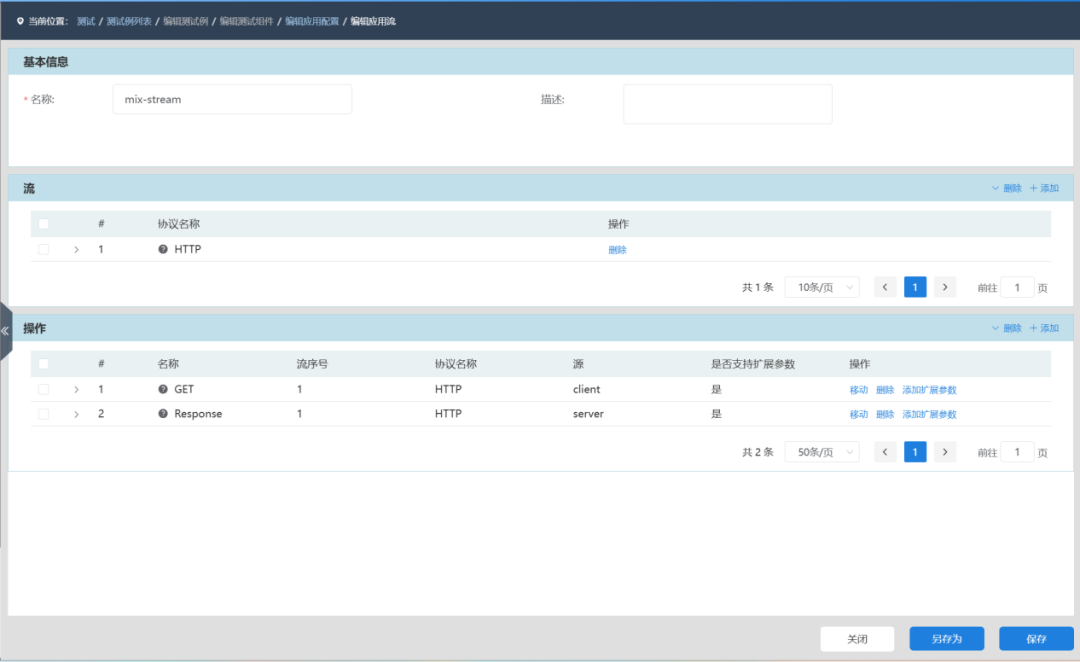Check the HTTP row checkbox in 流 table

[x=43, y=249]
